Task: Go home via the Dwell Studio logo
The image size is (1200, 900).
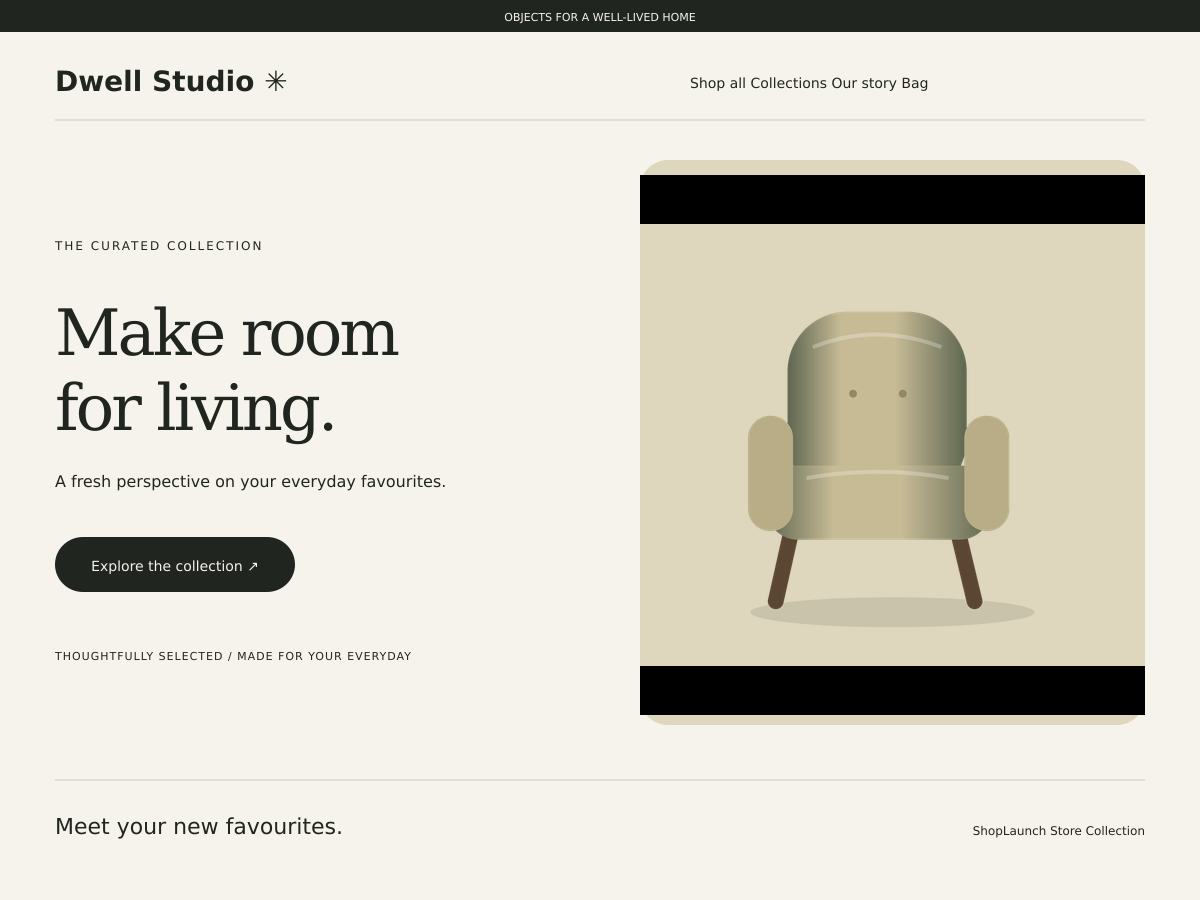Action: [x=155, y=81]
